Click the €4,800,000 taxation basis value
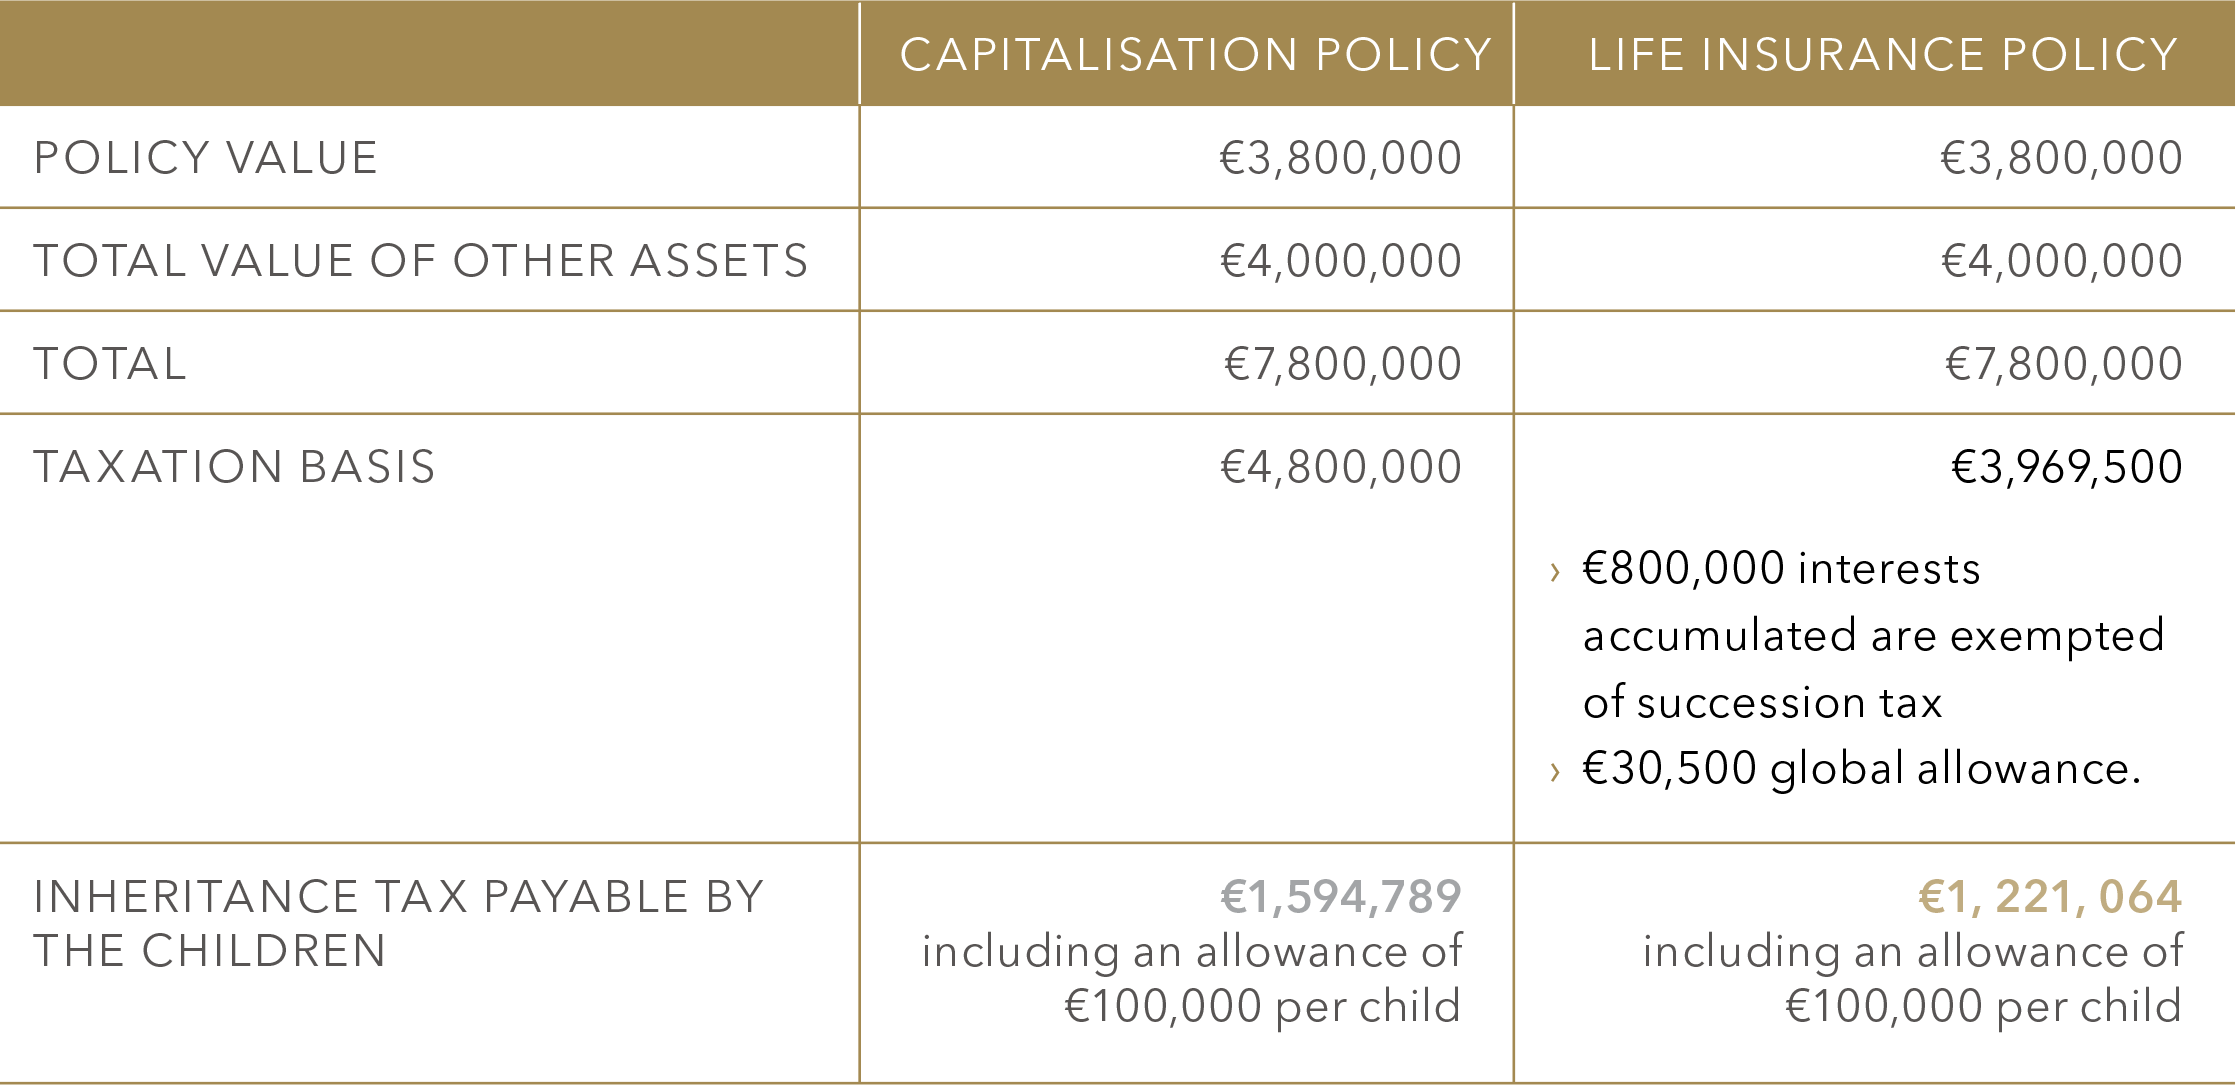This screenshot has height=1088, width=2238. click(1341, 467)
